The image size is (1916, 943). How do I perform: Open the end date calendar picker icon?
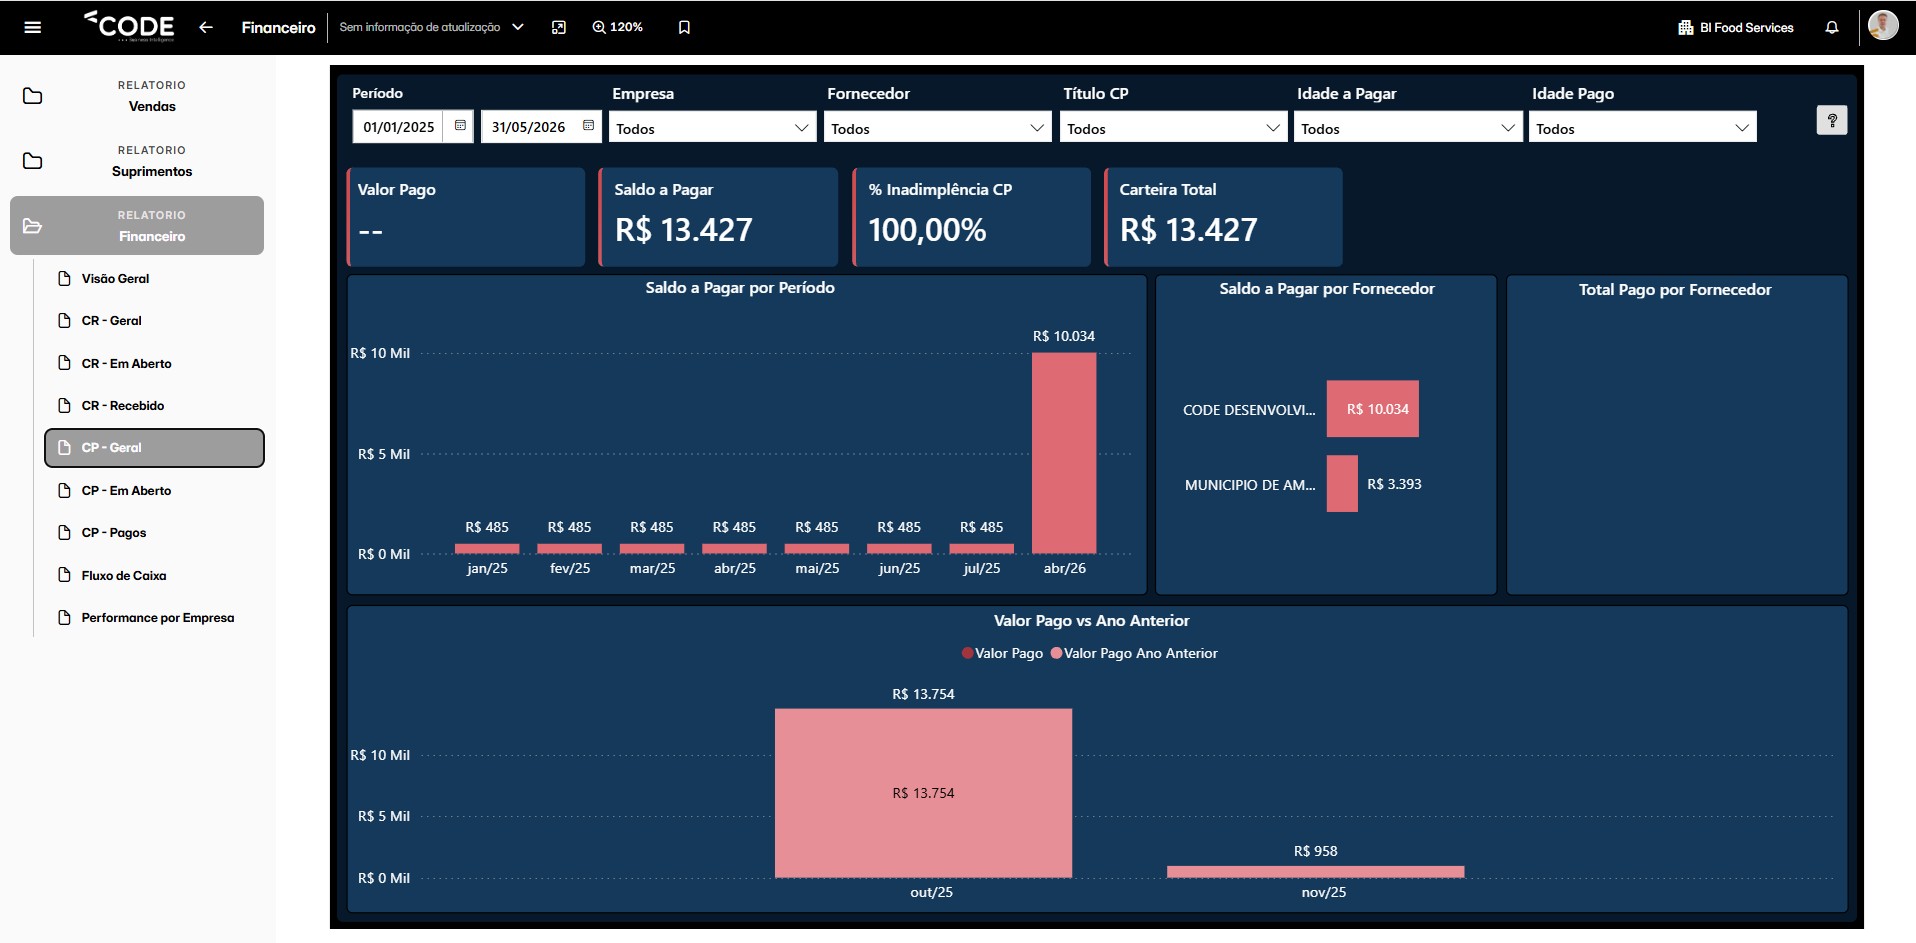tap(588, 126)
